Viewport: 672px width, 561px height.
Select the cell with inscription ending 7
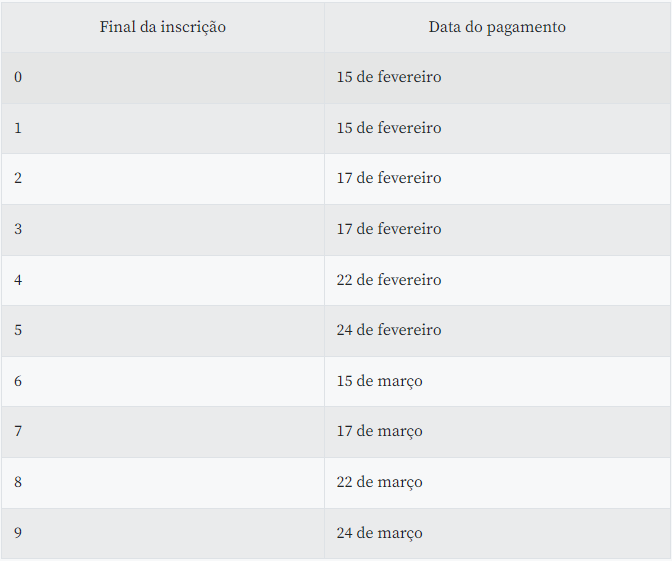click(x=163, y=432)
